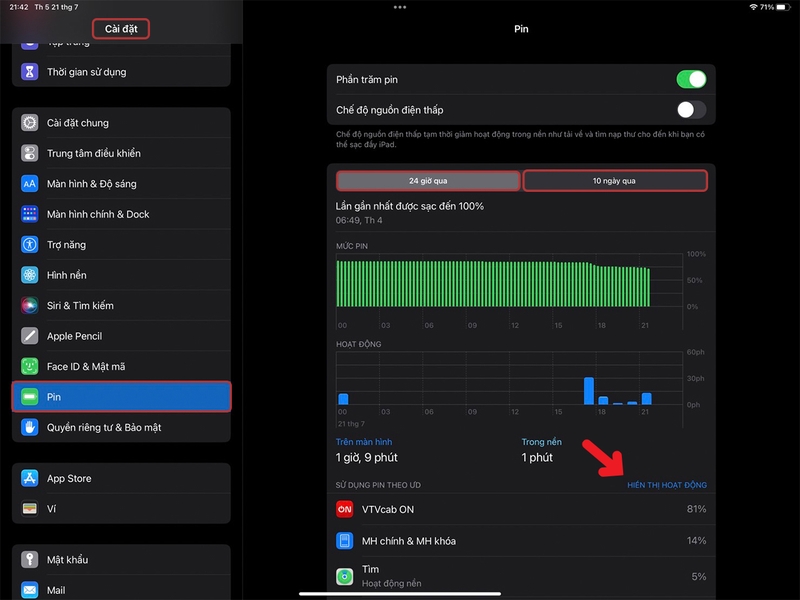This screenshot has height=600, width=800.
Task: Open the VTVcab ON 81% usage row
Action: point(521,509)
